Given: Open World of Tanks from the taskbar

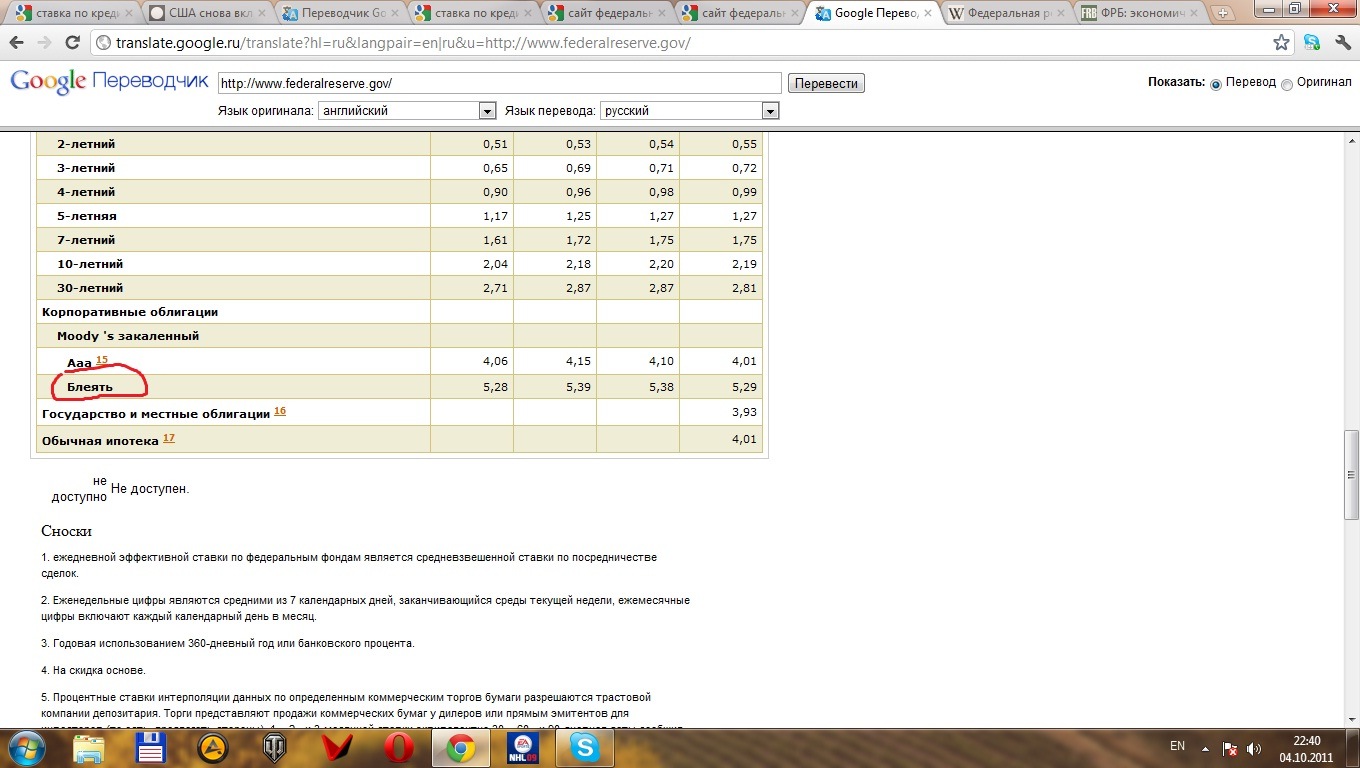Looking at the screenshot, I should (x=274, y=746).
